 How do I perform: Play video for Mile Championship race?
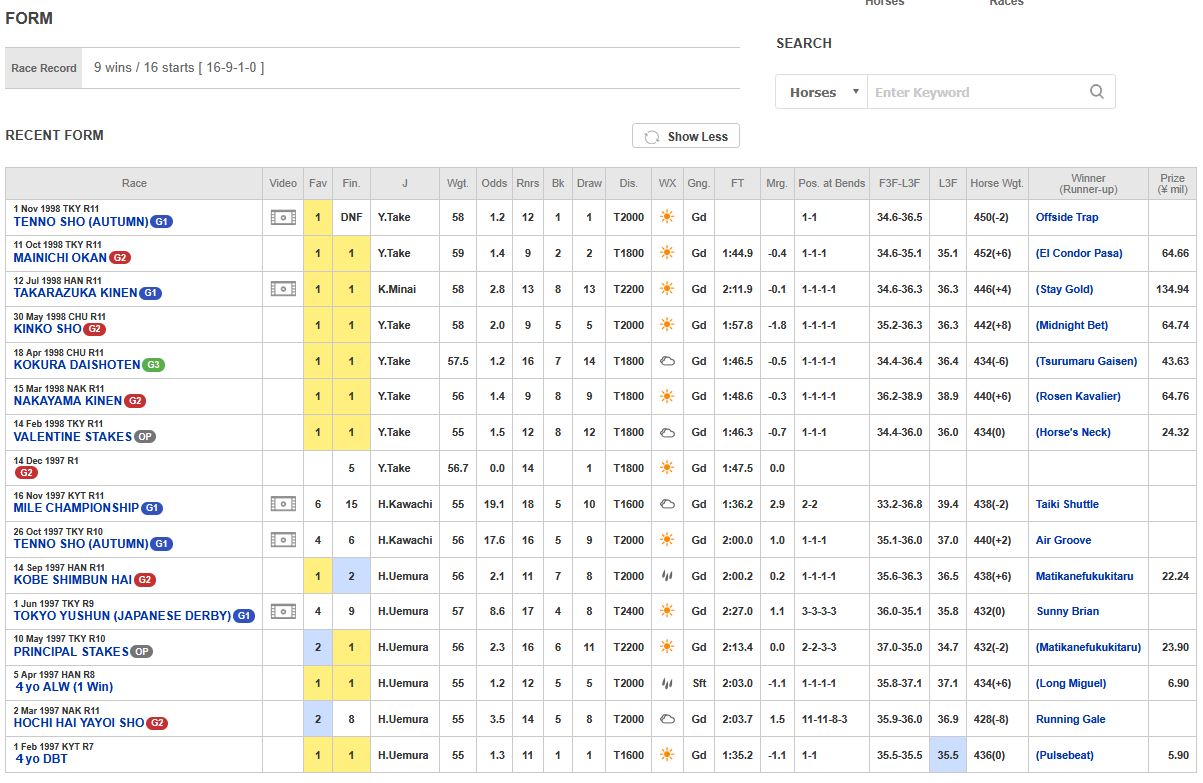coord(283,504)
